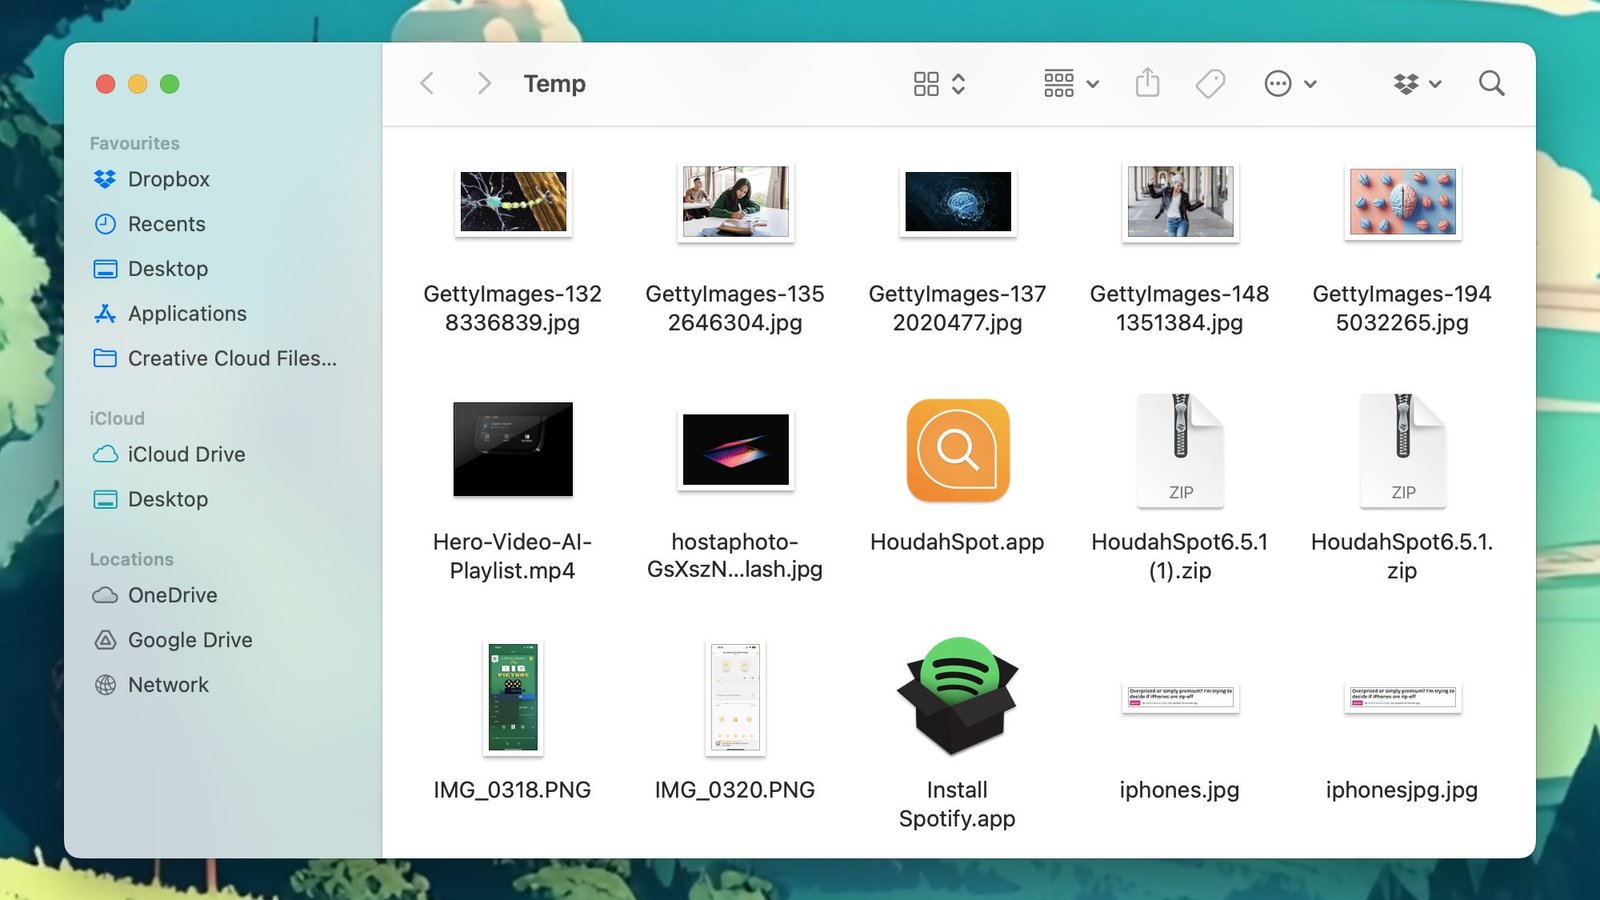1600x900 pixels.
Task: Select GettyImages-1352646304.jpg thumbnail
Action: (x=736, y=202)
